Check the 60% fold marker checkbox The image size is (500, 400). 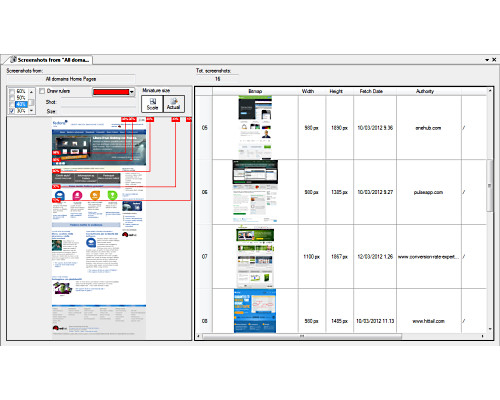click(x=12, y=91)
